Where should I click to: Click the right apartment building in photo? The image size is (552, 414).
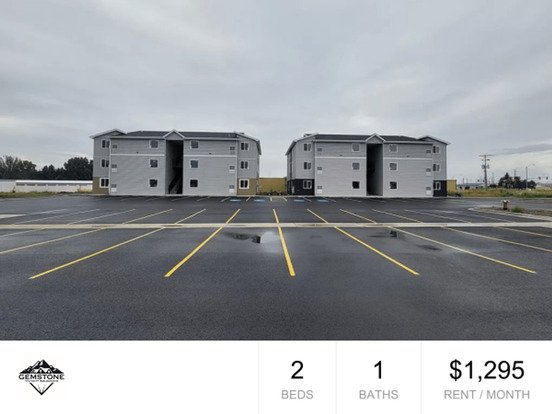click(368, 165)
